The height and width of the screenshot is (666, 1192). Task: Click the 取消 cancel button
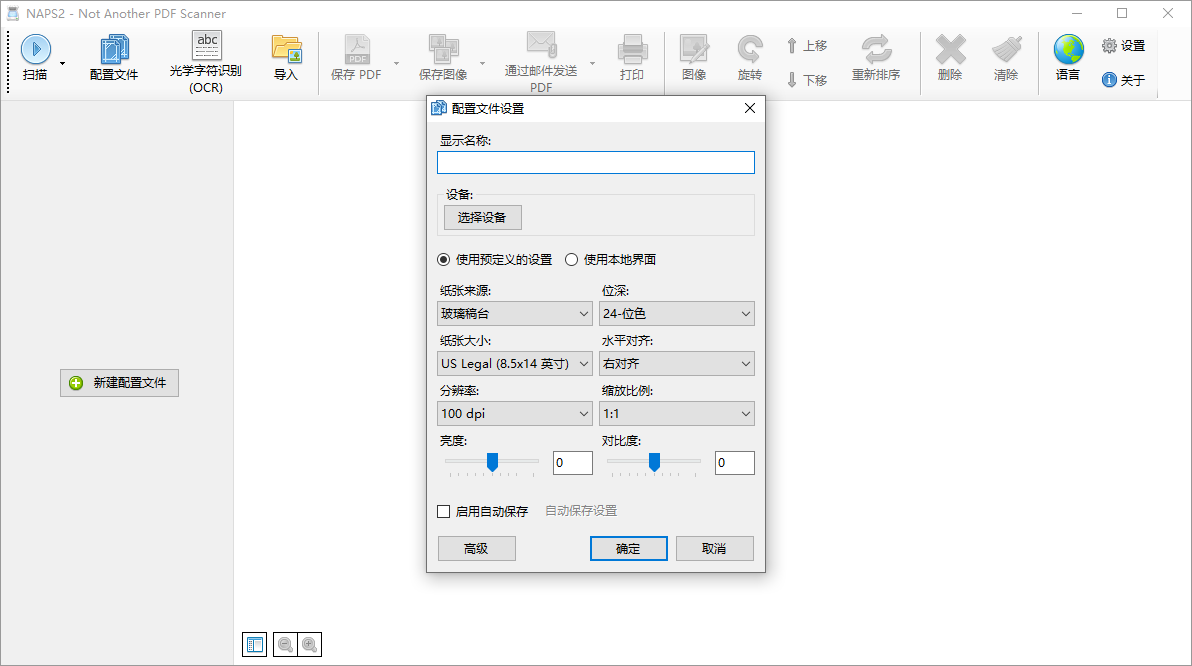click(x=715, y=549)
